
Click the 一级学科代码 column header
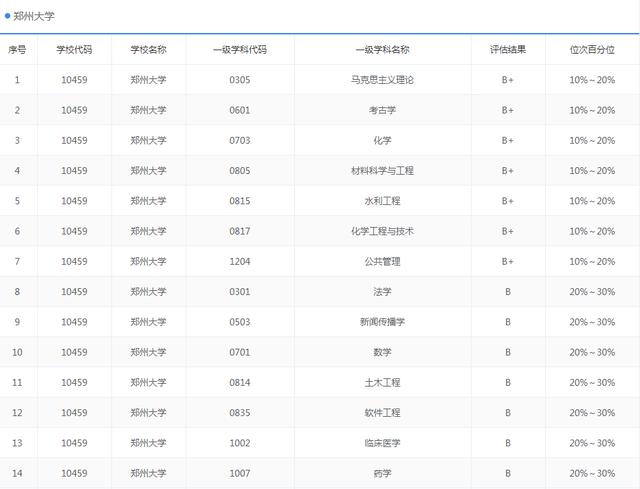(x=240, y=50)
